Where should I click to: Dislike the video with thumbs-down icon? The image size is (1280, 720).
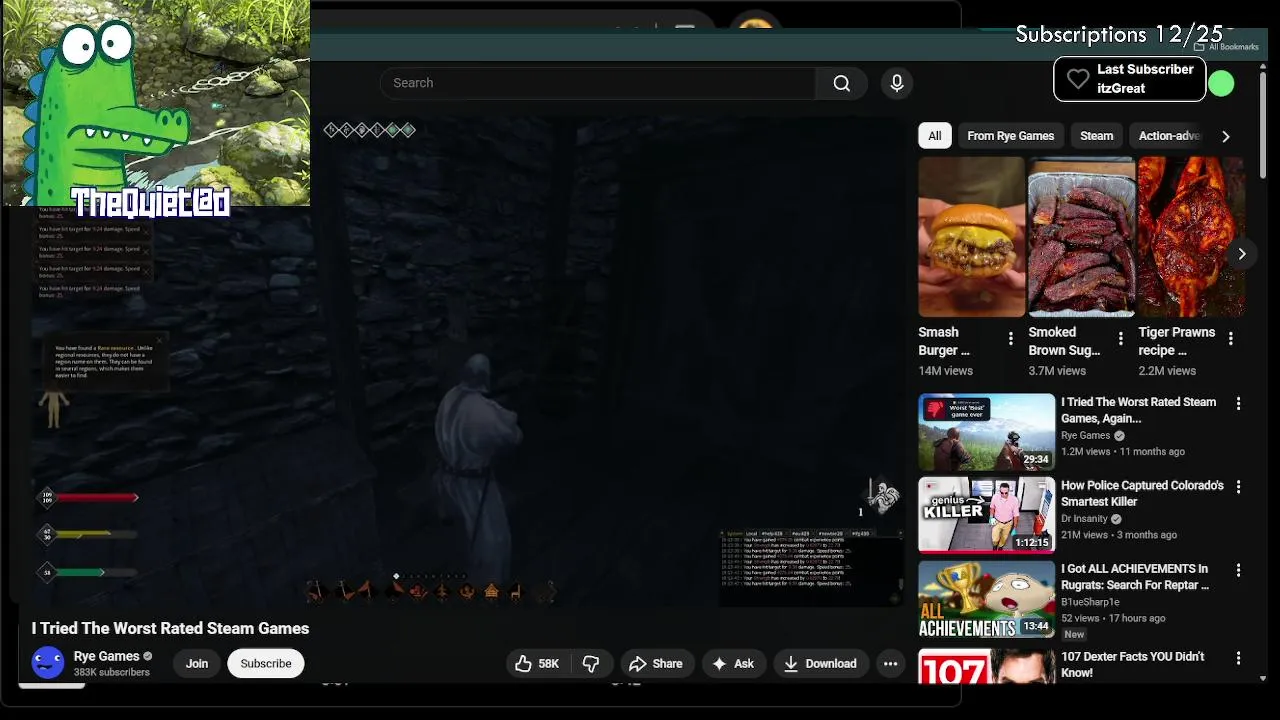tap(591, 663)
